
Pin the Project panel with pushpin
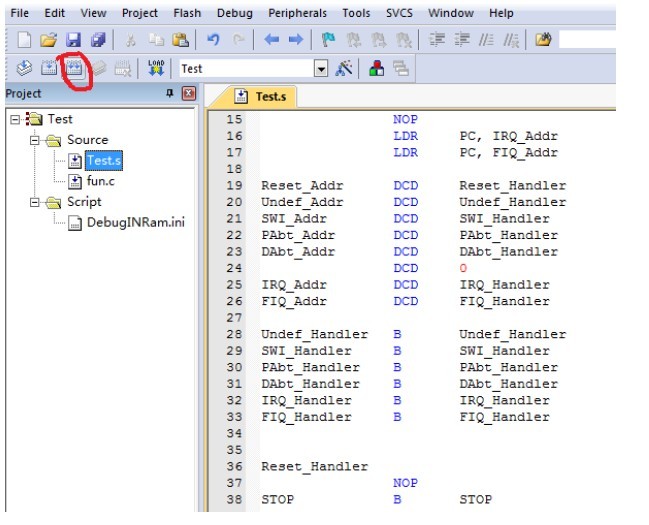[169, 94]
